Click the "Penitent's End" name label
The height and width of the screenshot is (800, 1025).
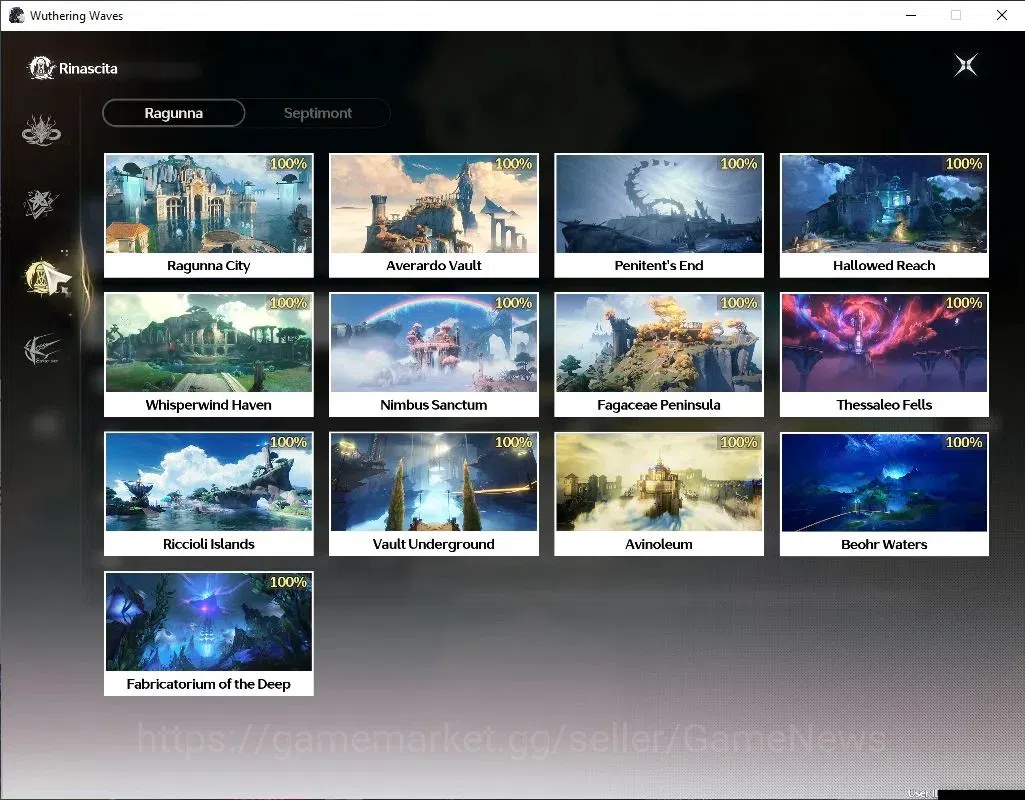[659, 265]
